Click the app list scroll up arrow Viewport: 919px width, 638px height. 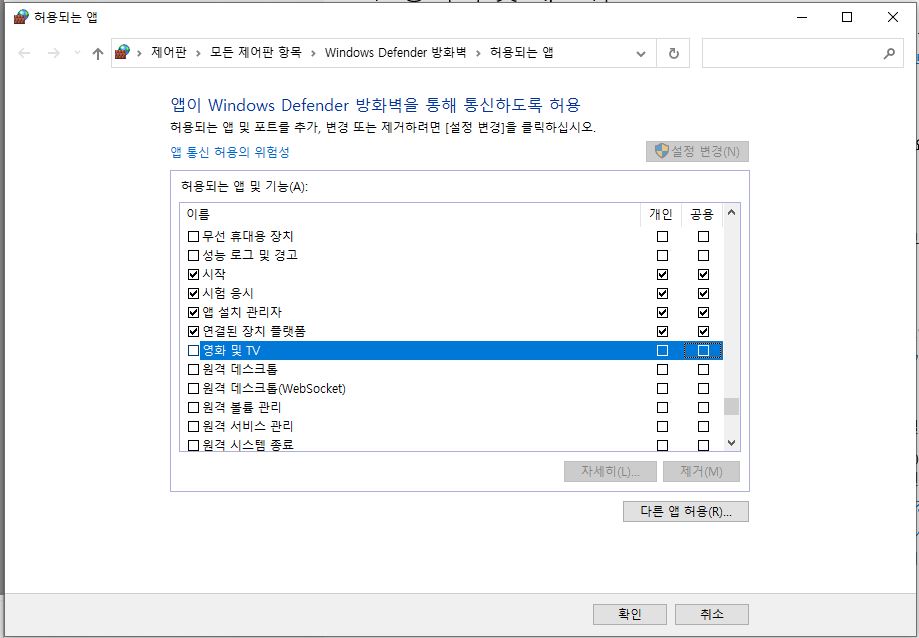tap(731, 213)
